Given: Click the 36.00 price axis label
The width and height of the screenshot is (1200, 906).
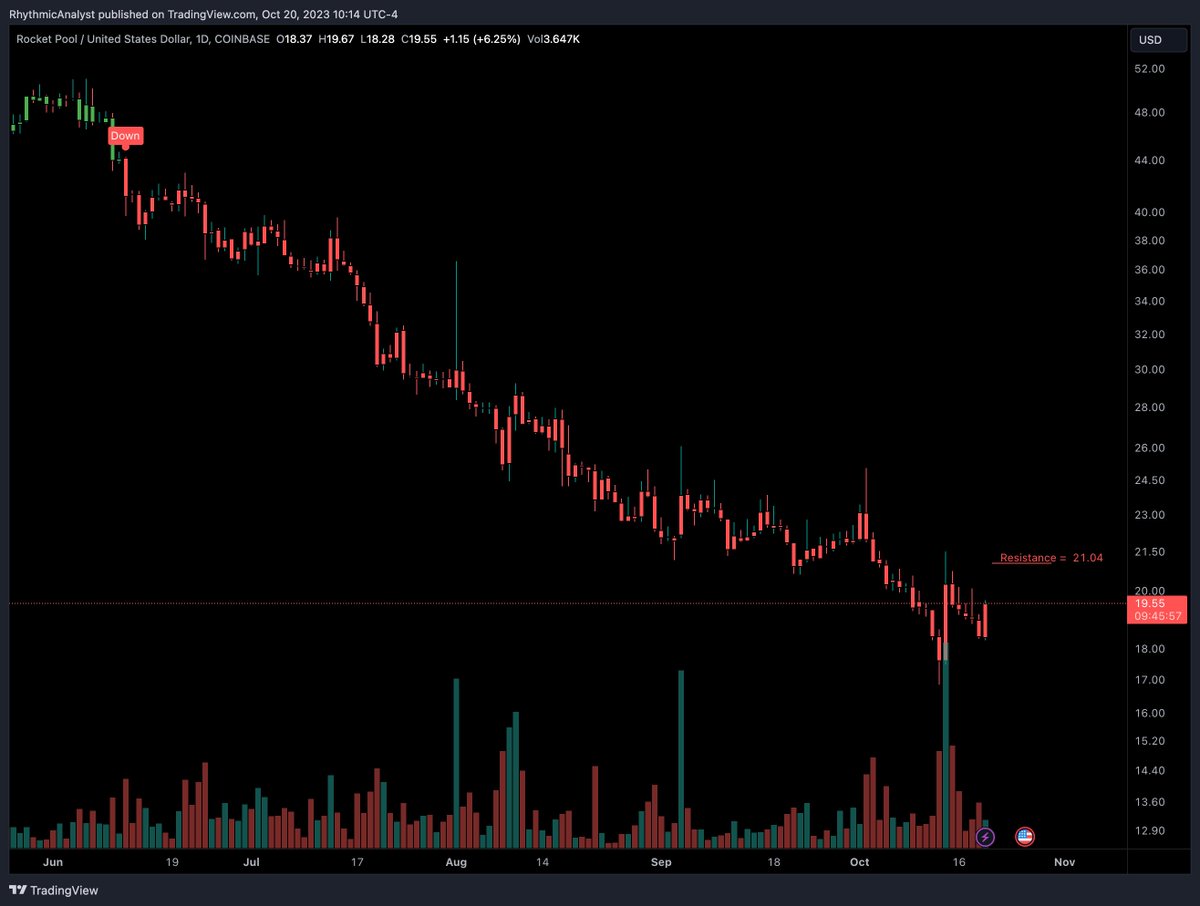Looking at the screenshot, I should click(x=1151, y=270).
